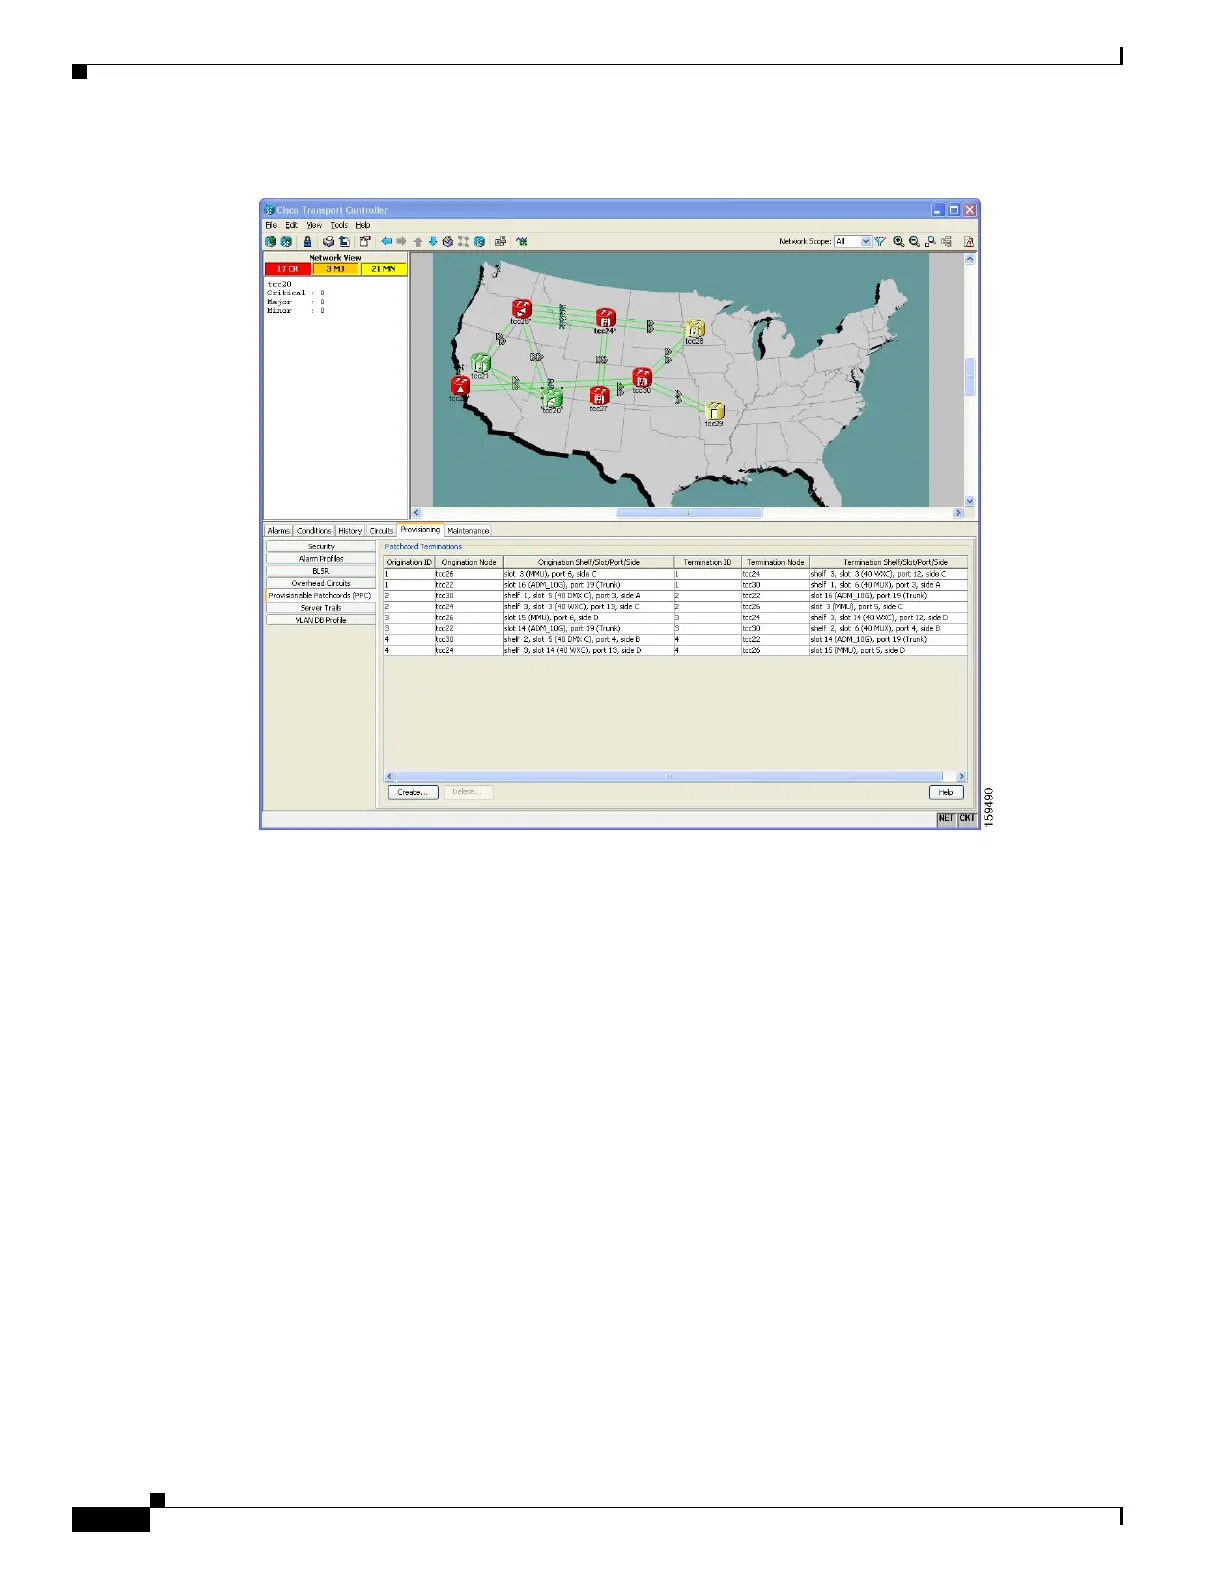
Task: Switch to the Maintenance tab
Action: [x=468, y=531]
